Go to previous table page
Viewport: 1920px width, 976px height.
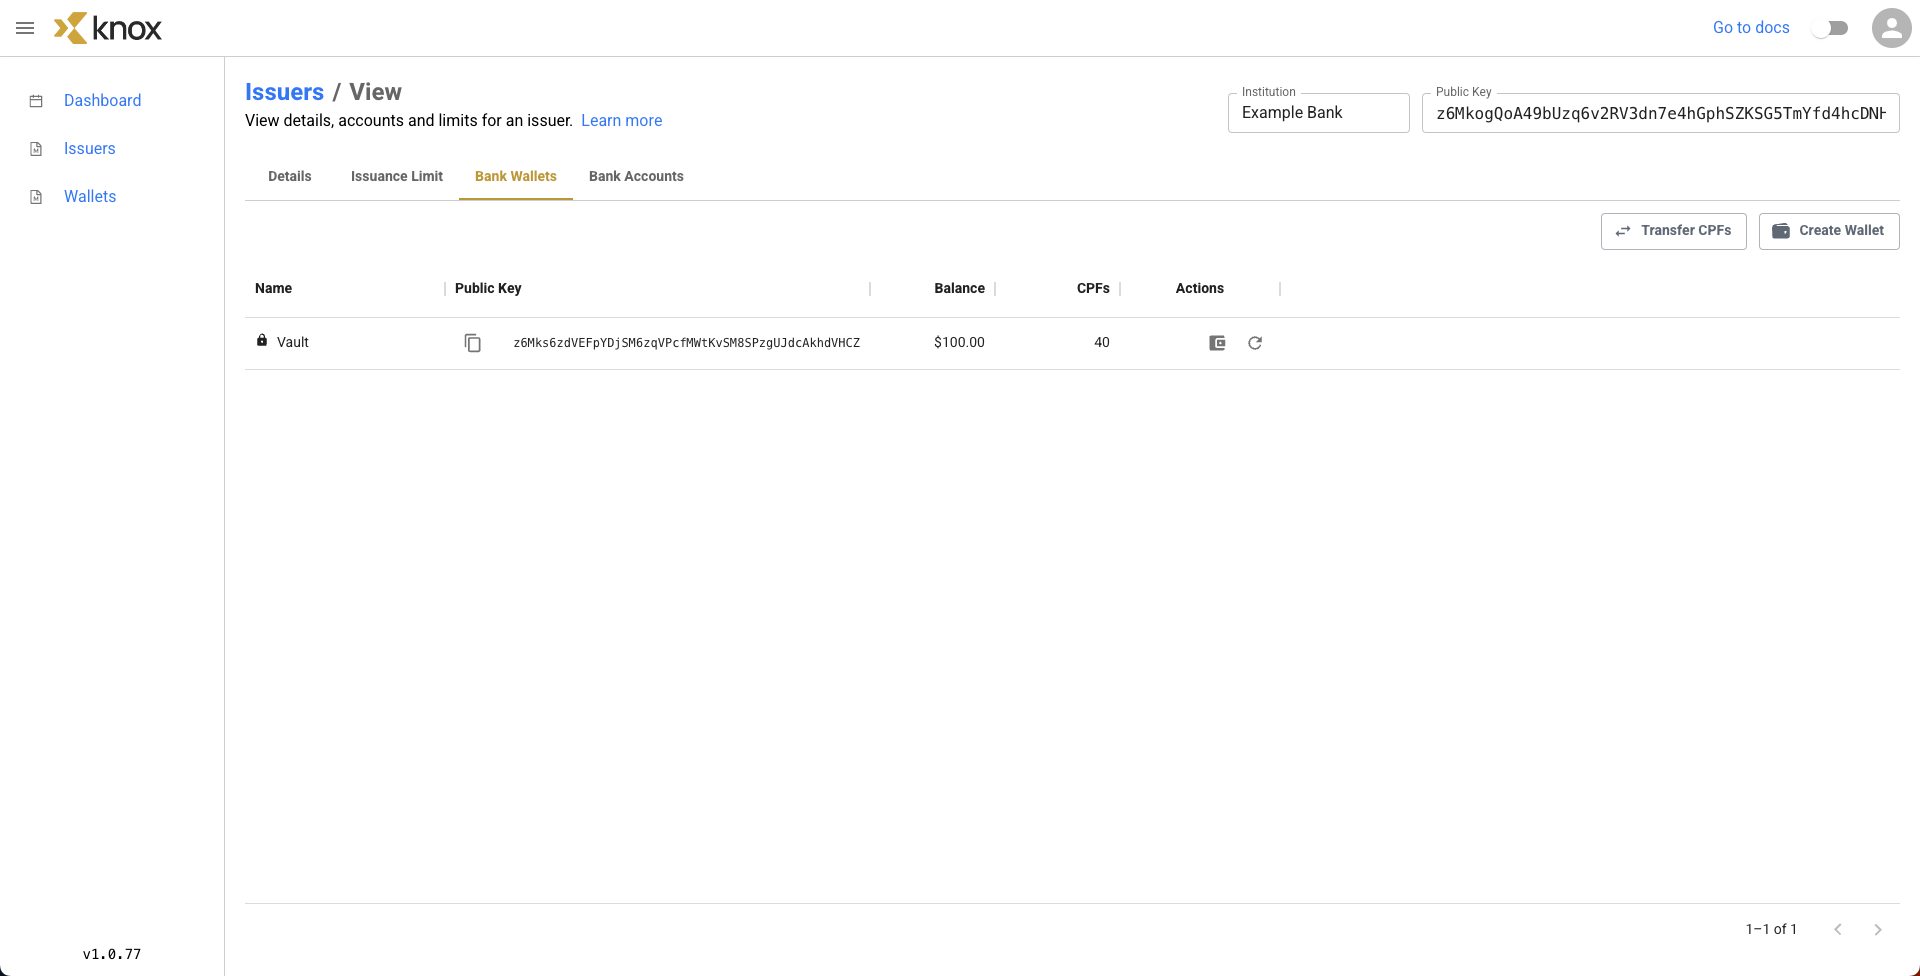coord(1838,929)
